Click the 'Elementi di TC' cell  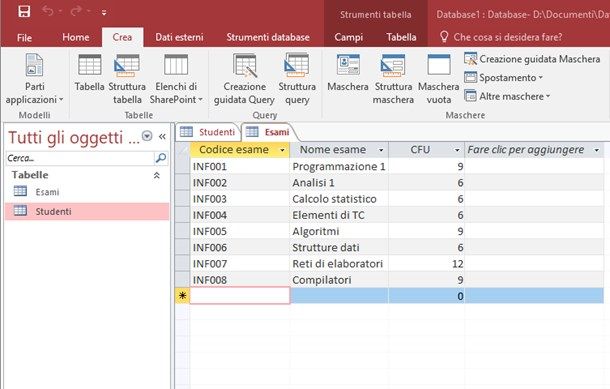pos(339,215)
